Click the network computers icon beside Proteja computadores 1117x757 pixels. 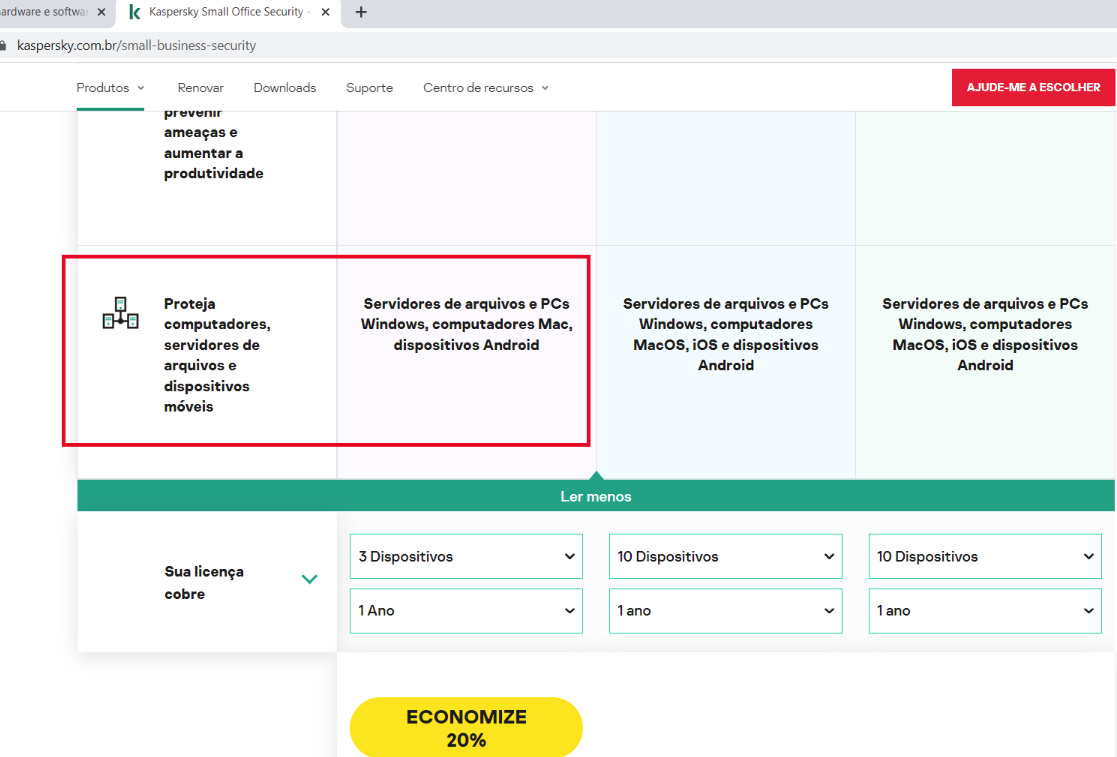[120, 313]
